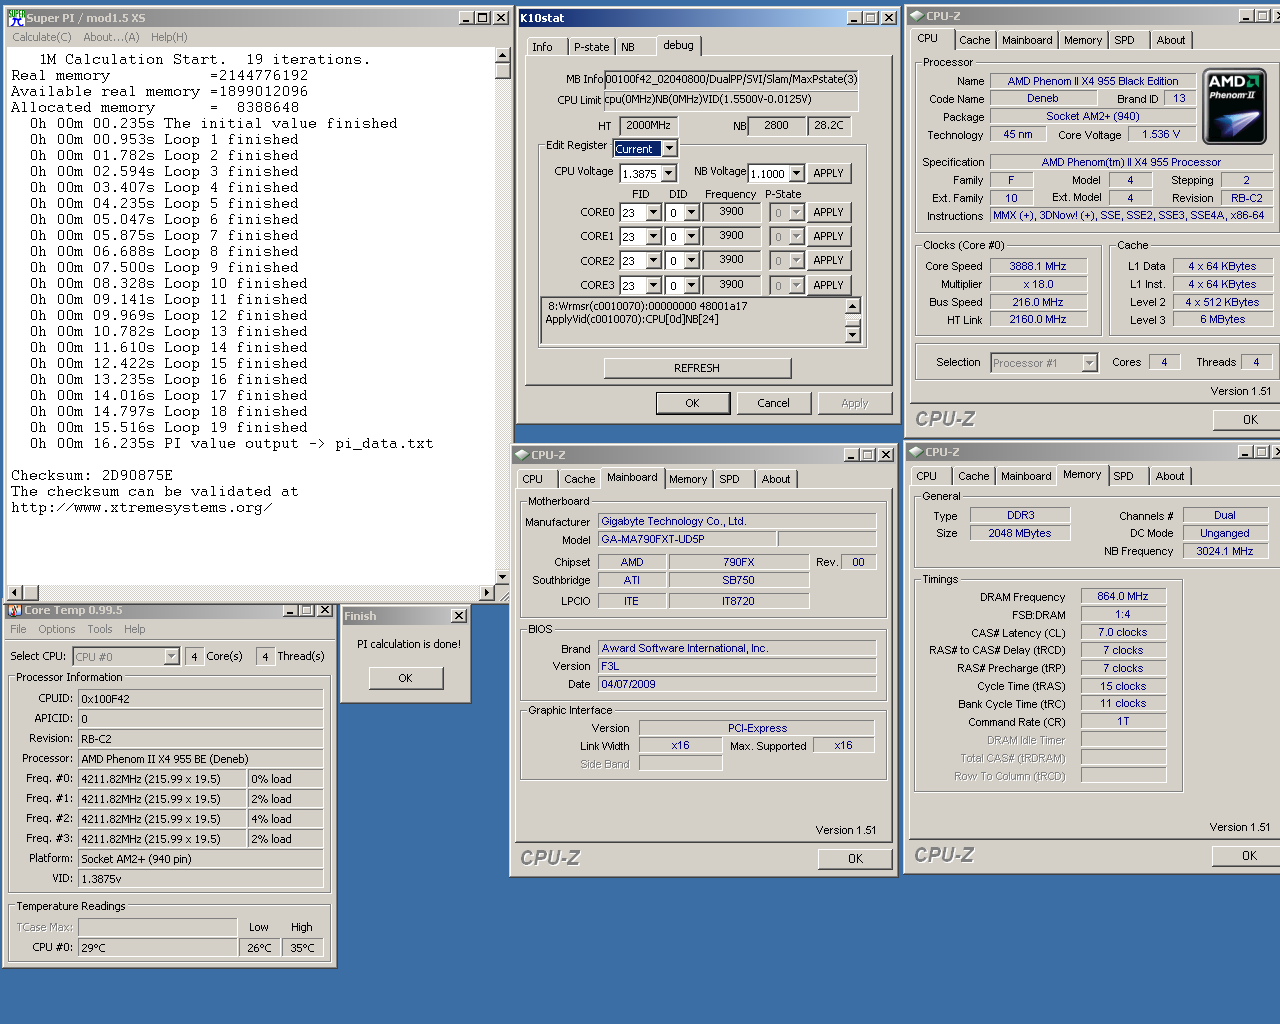Open the CORE3 DID dropdown

(x=691, y=286)
